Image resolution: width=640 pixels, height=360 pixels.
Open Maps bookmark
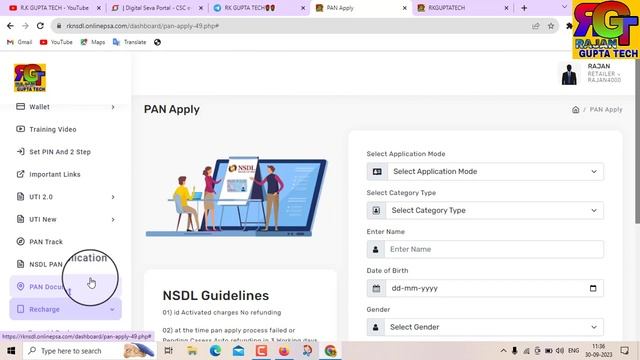tap(93, 42)
